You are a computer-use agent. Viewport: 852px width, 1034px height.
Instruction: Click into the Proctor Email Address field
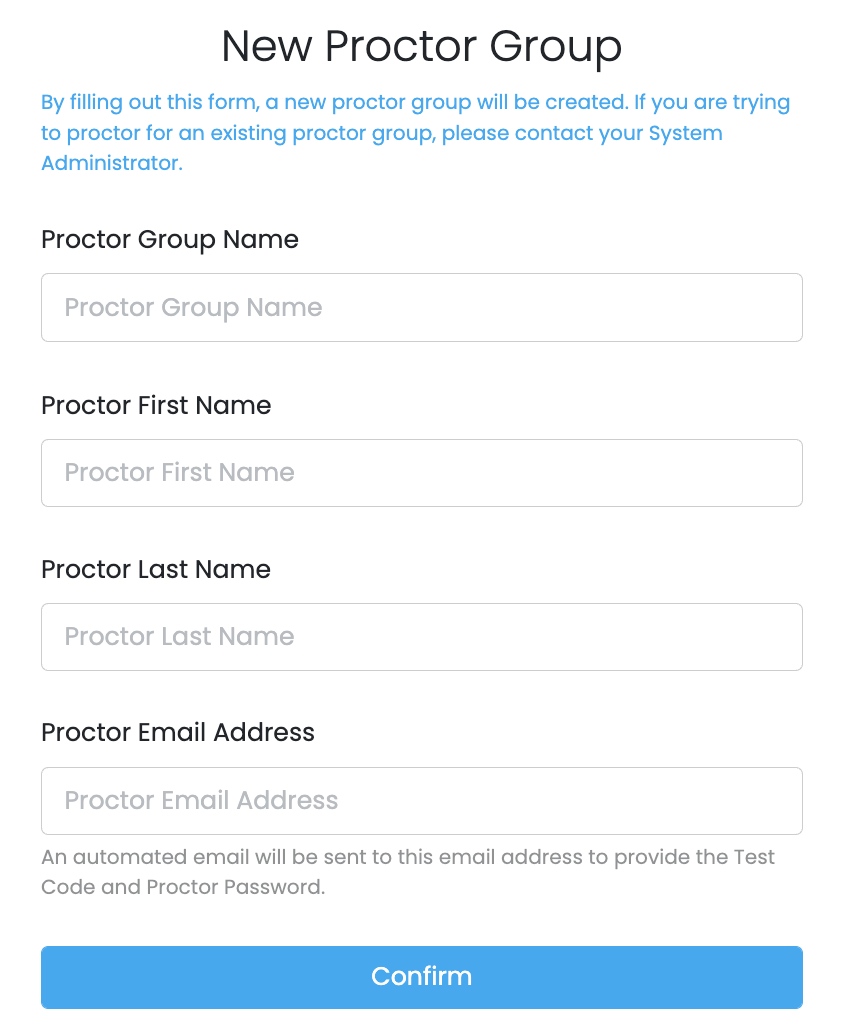click(x=421, y=800)
